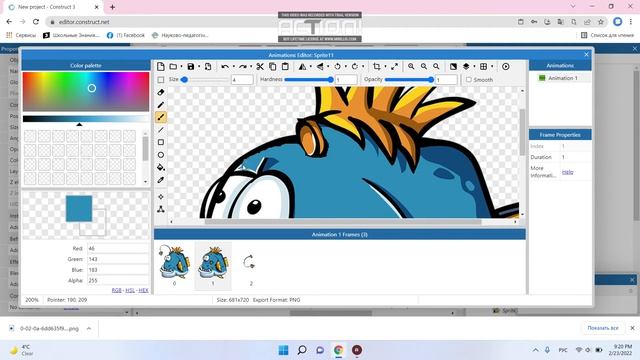Click the zoom in magnifier icon
Viewport: 640px width, 360px height.
click(411, 67)
